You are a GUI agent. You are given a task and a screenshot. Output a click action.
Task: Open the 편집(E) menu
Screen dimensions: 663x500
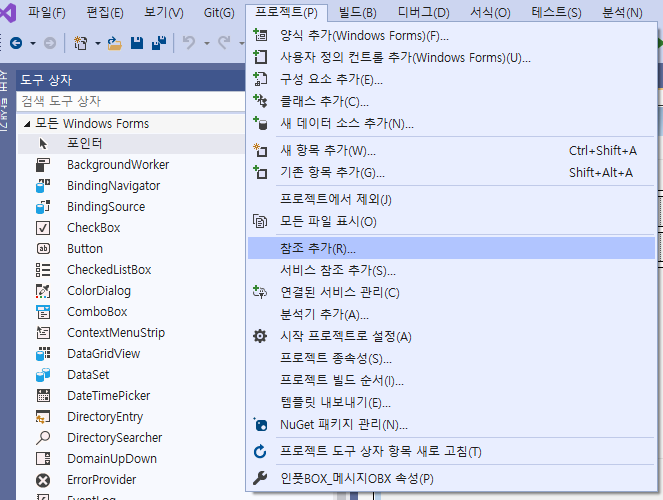click(x=105, y=13)
